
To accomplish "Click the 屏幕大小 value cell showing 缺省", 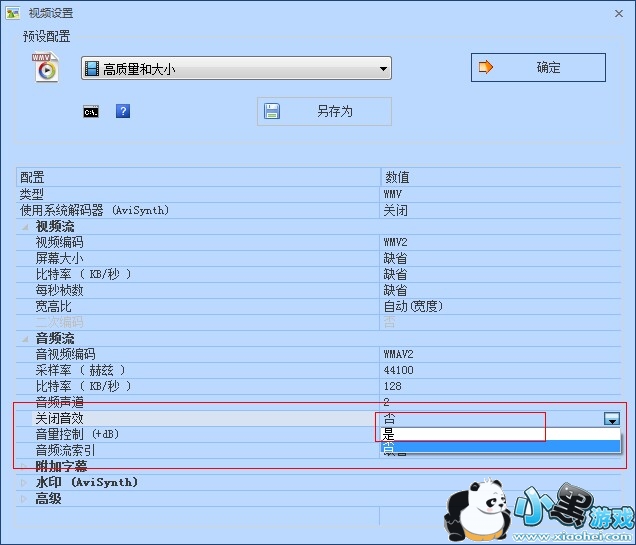I will pos(396,258).
